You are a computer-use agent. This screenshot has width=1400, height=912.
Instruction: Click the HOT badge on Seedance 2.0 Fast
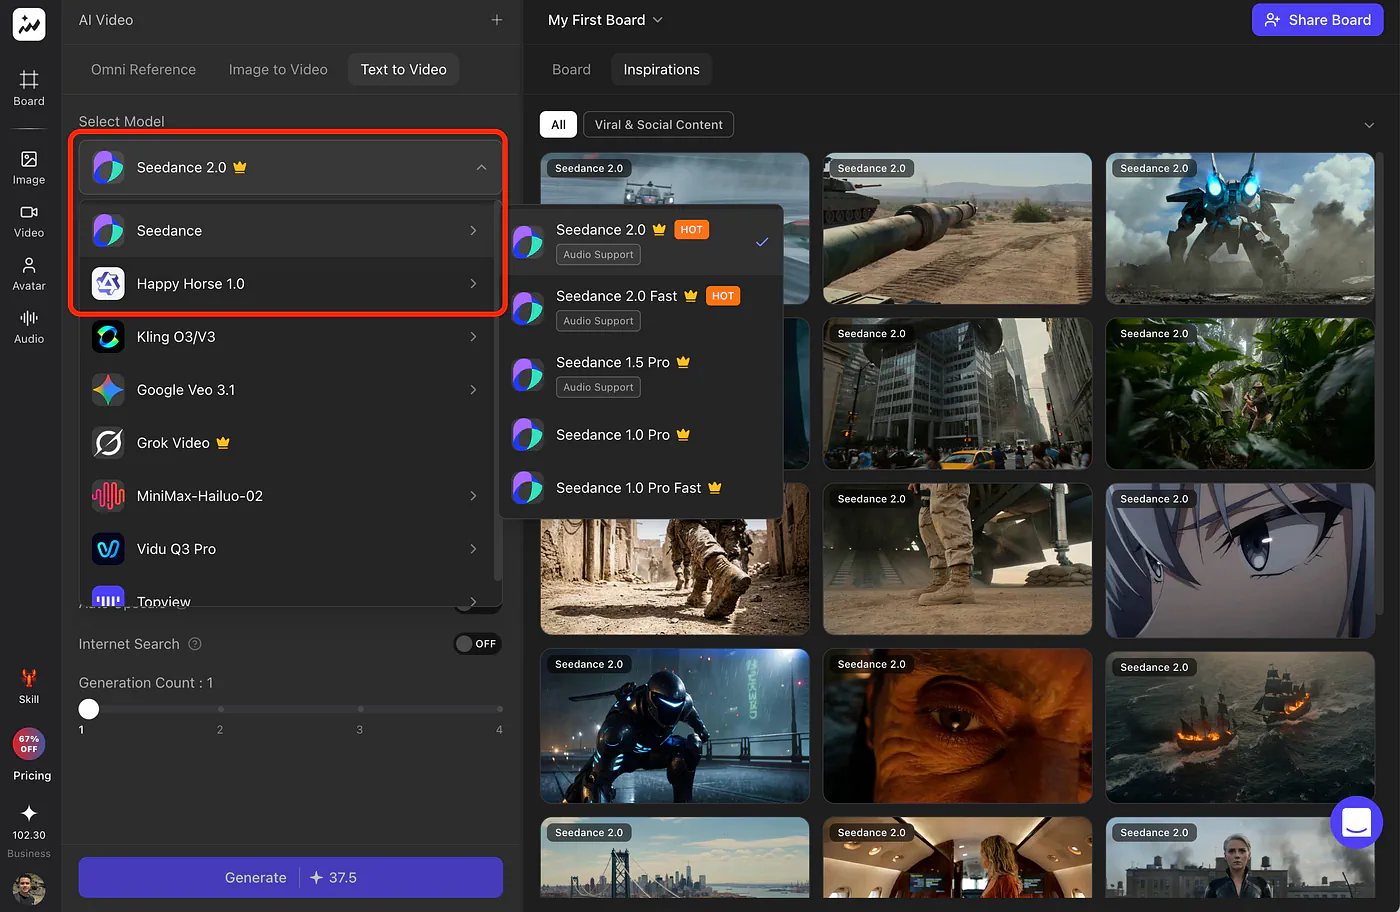(x=723, y=296)
